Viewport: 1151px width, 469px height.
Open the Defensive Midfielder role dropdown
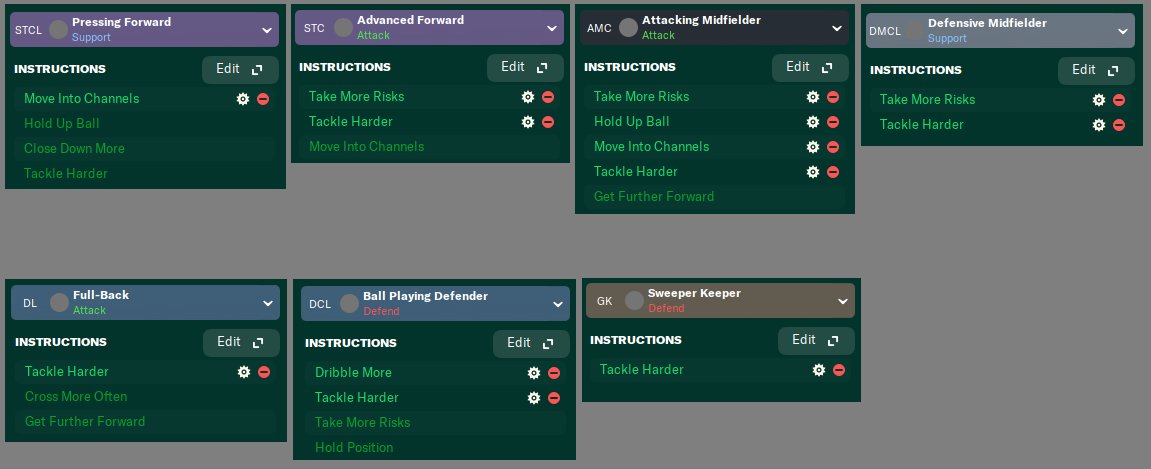pos(1123,30)
